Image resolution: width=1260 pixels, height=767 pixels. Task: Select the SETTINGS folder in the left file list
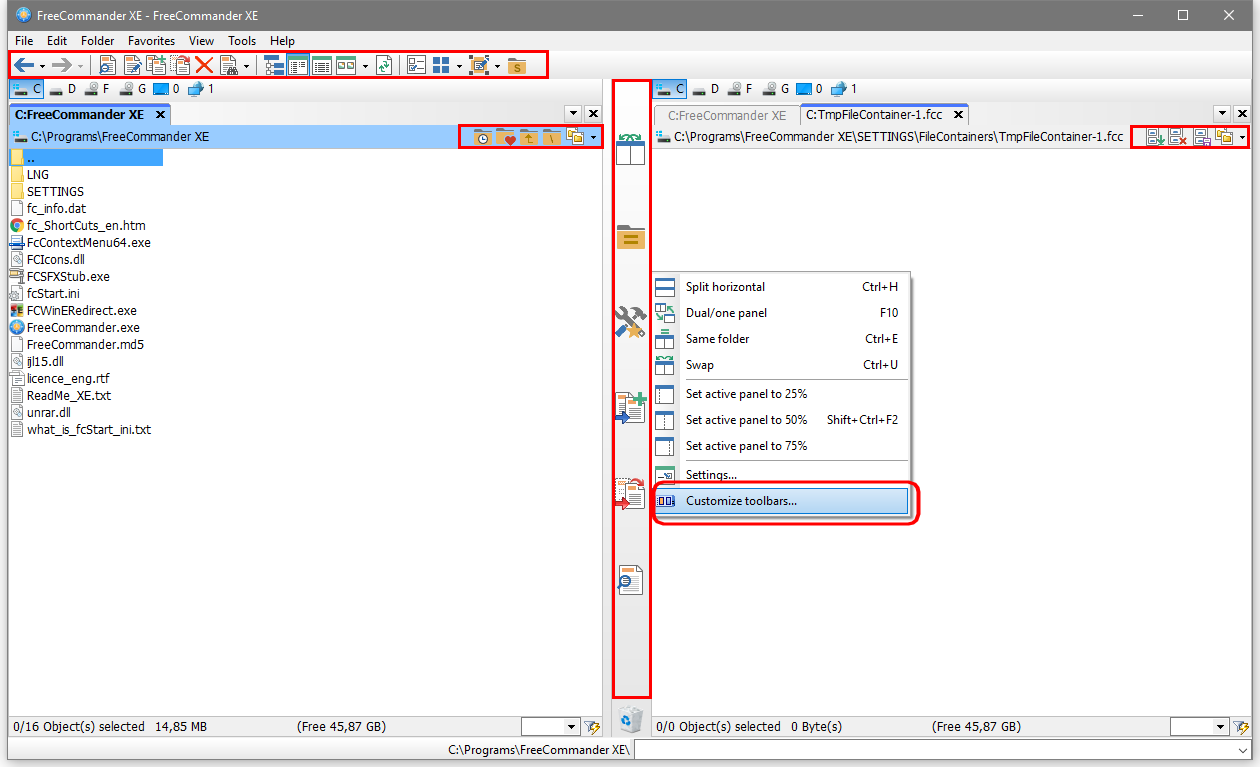55,192
